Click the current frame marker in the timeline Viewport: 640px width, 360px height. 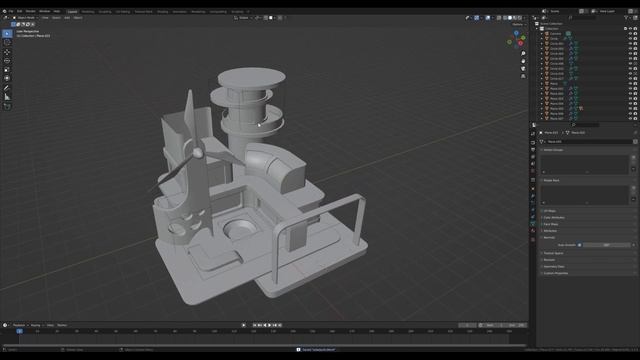click(20, 331)
